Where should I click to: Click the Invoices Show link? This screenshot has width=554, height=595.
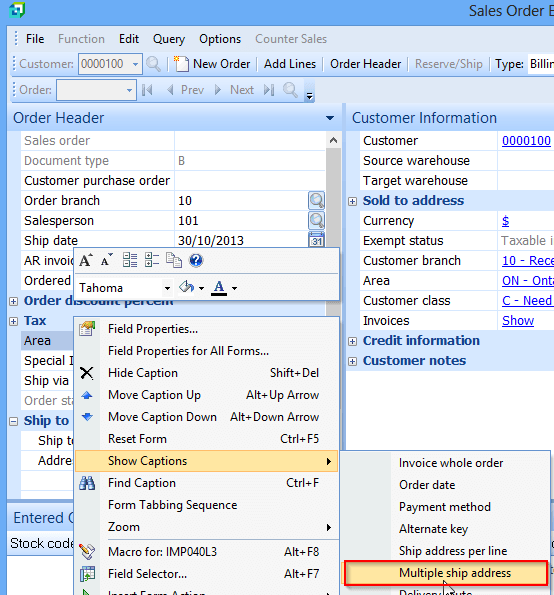[518, 321]
